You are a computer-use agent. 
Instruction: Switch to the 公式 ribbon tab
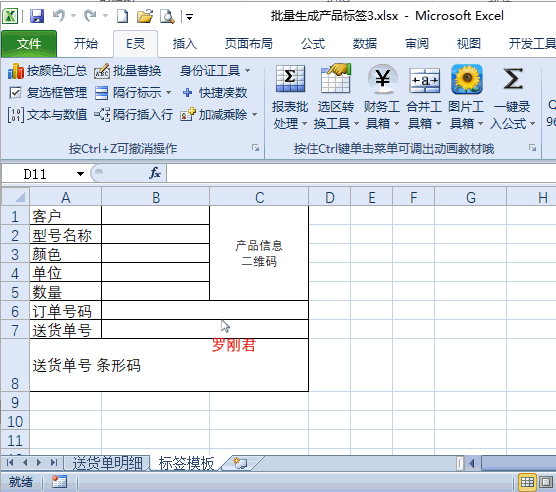click(313, 44)
